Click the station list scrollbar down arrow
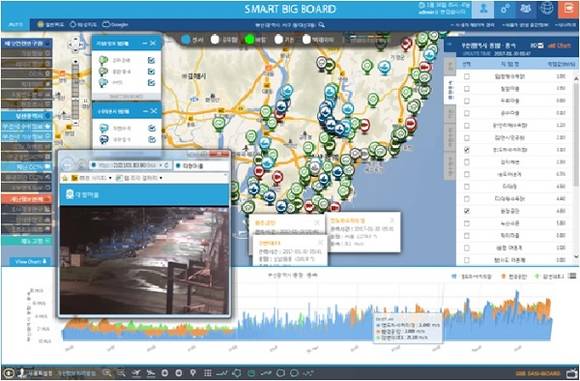Image resolution: width=580 pixels, height=381 pixels. pos(576,257)
